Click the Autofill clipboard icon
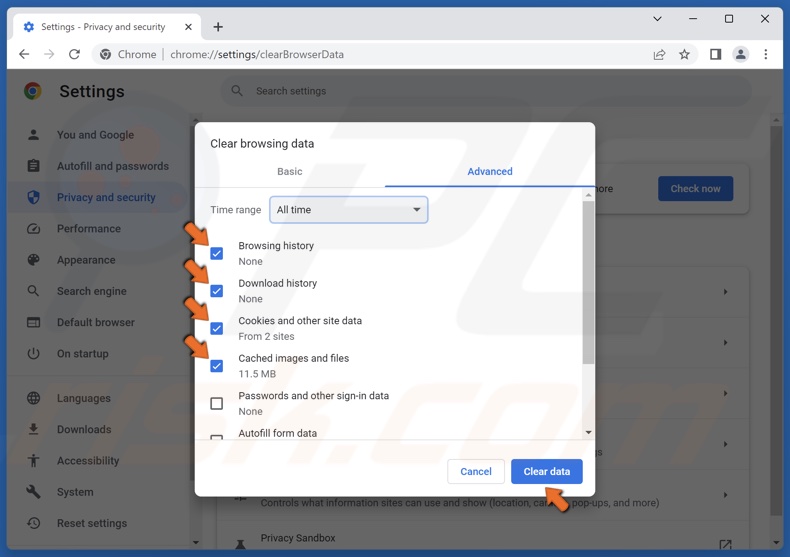790x557 pixels. 33,166
